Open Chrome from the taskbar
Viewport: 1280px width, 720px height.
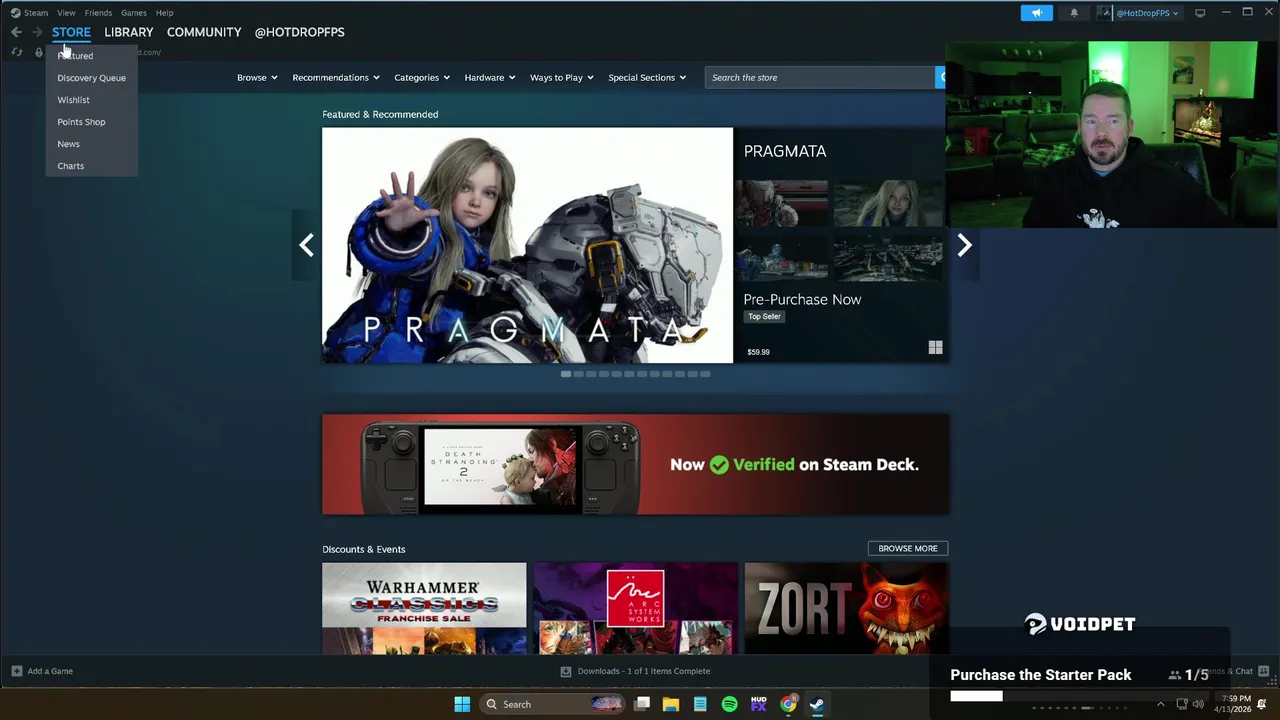point(788,704)
